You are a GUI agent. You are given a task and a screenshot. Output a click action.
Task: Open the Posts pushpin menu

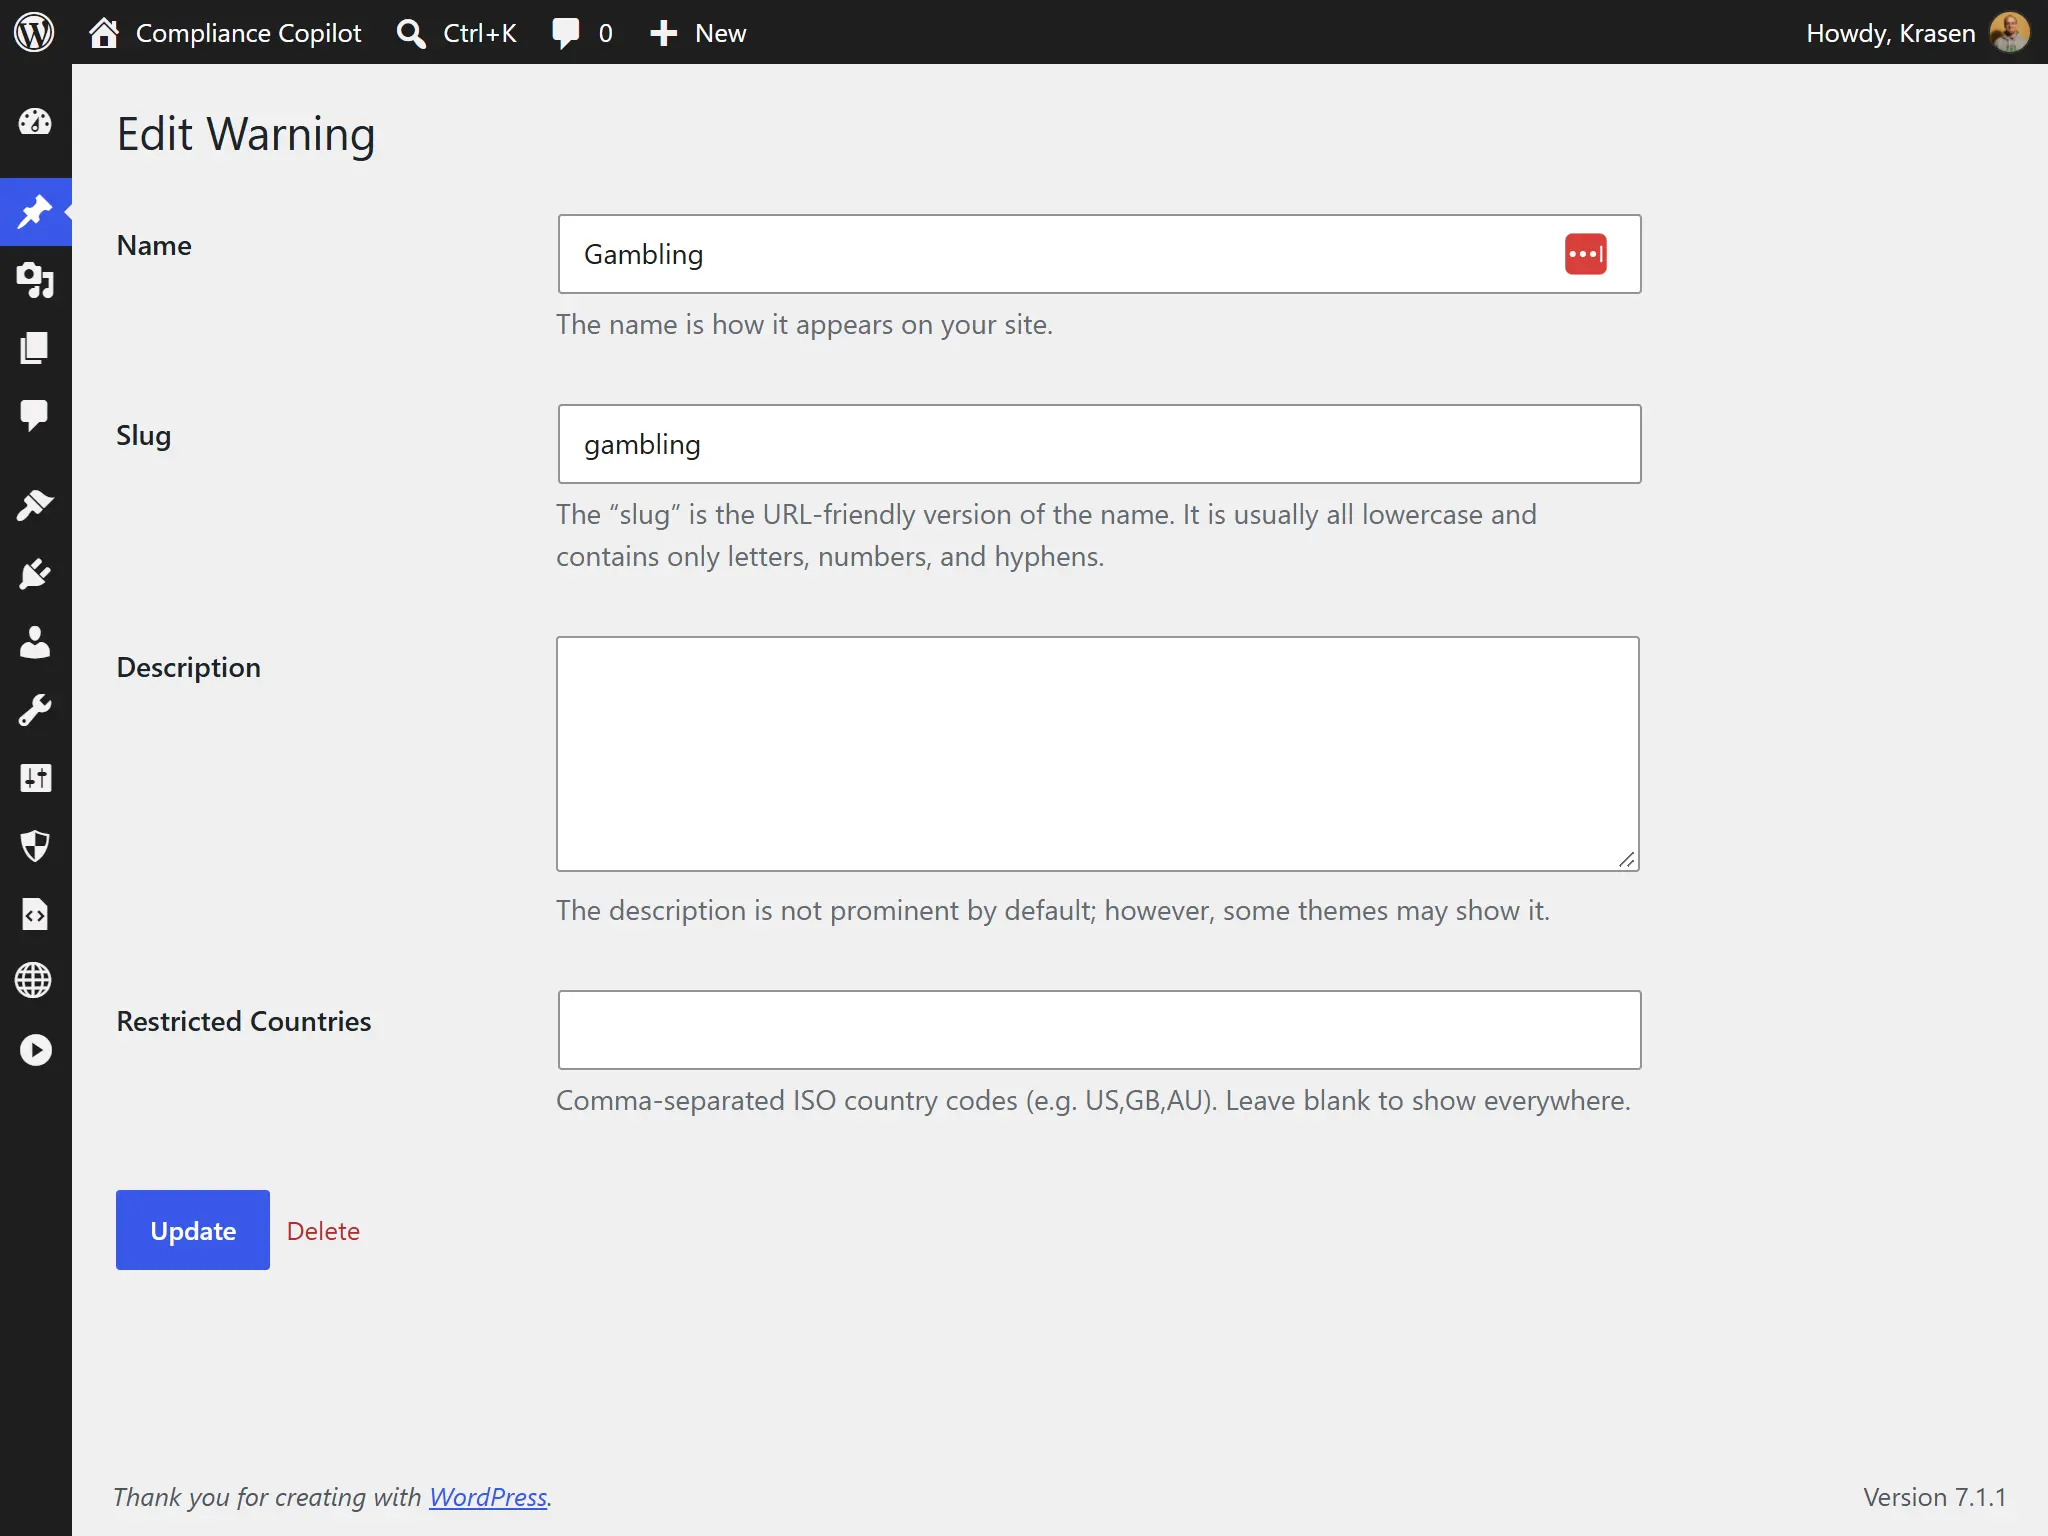tap(35, 212)
